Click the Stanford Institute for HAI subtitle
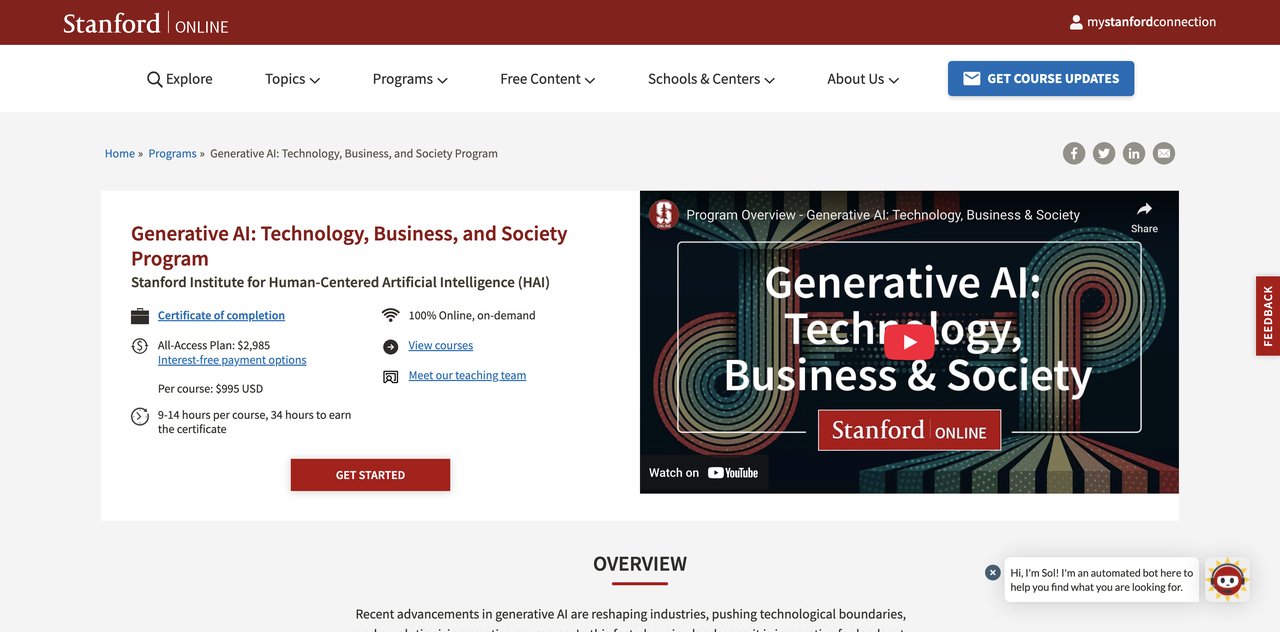This screenshot has height=632, width=1280. click(x=340, y=282)
